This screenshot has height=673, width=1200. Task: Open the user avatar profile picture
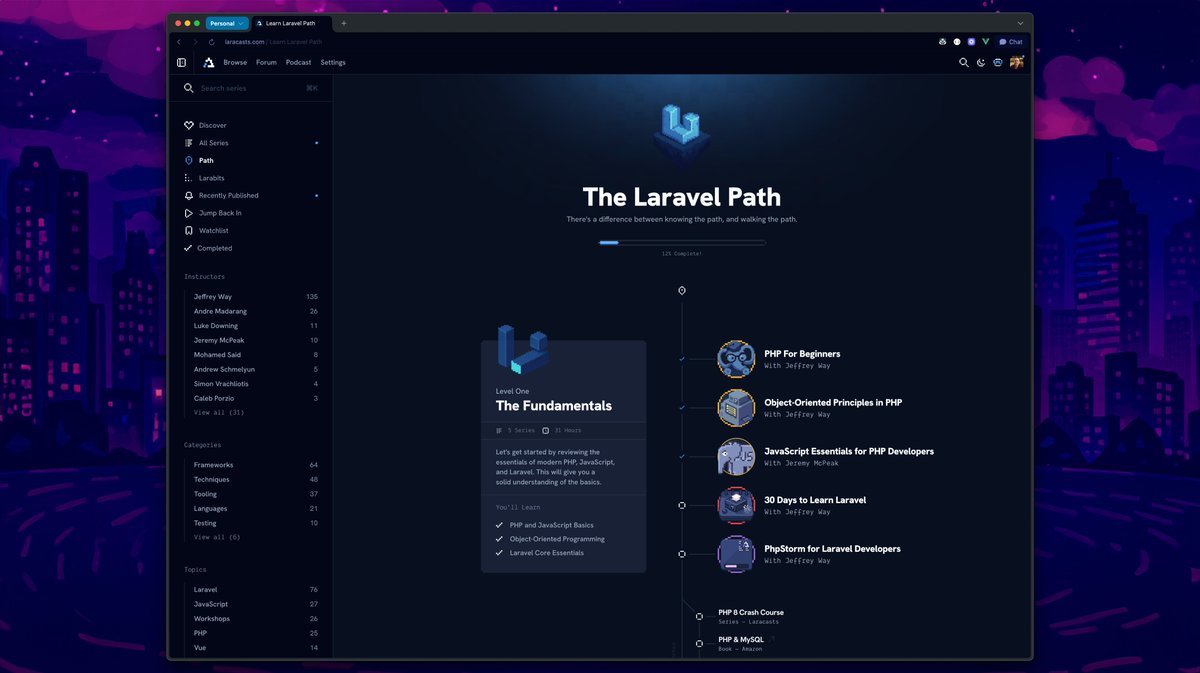click(1016, 62)
